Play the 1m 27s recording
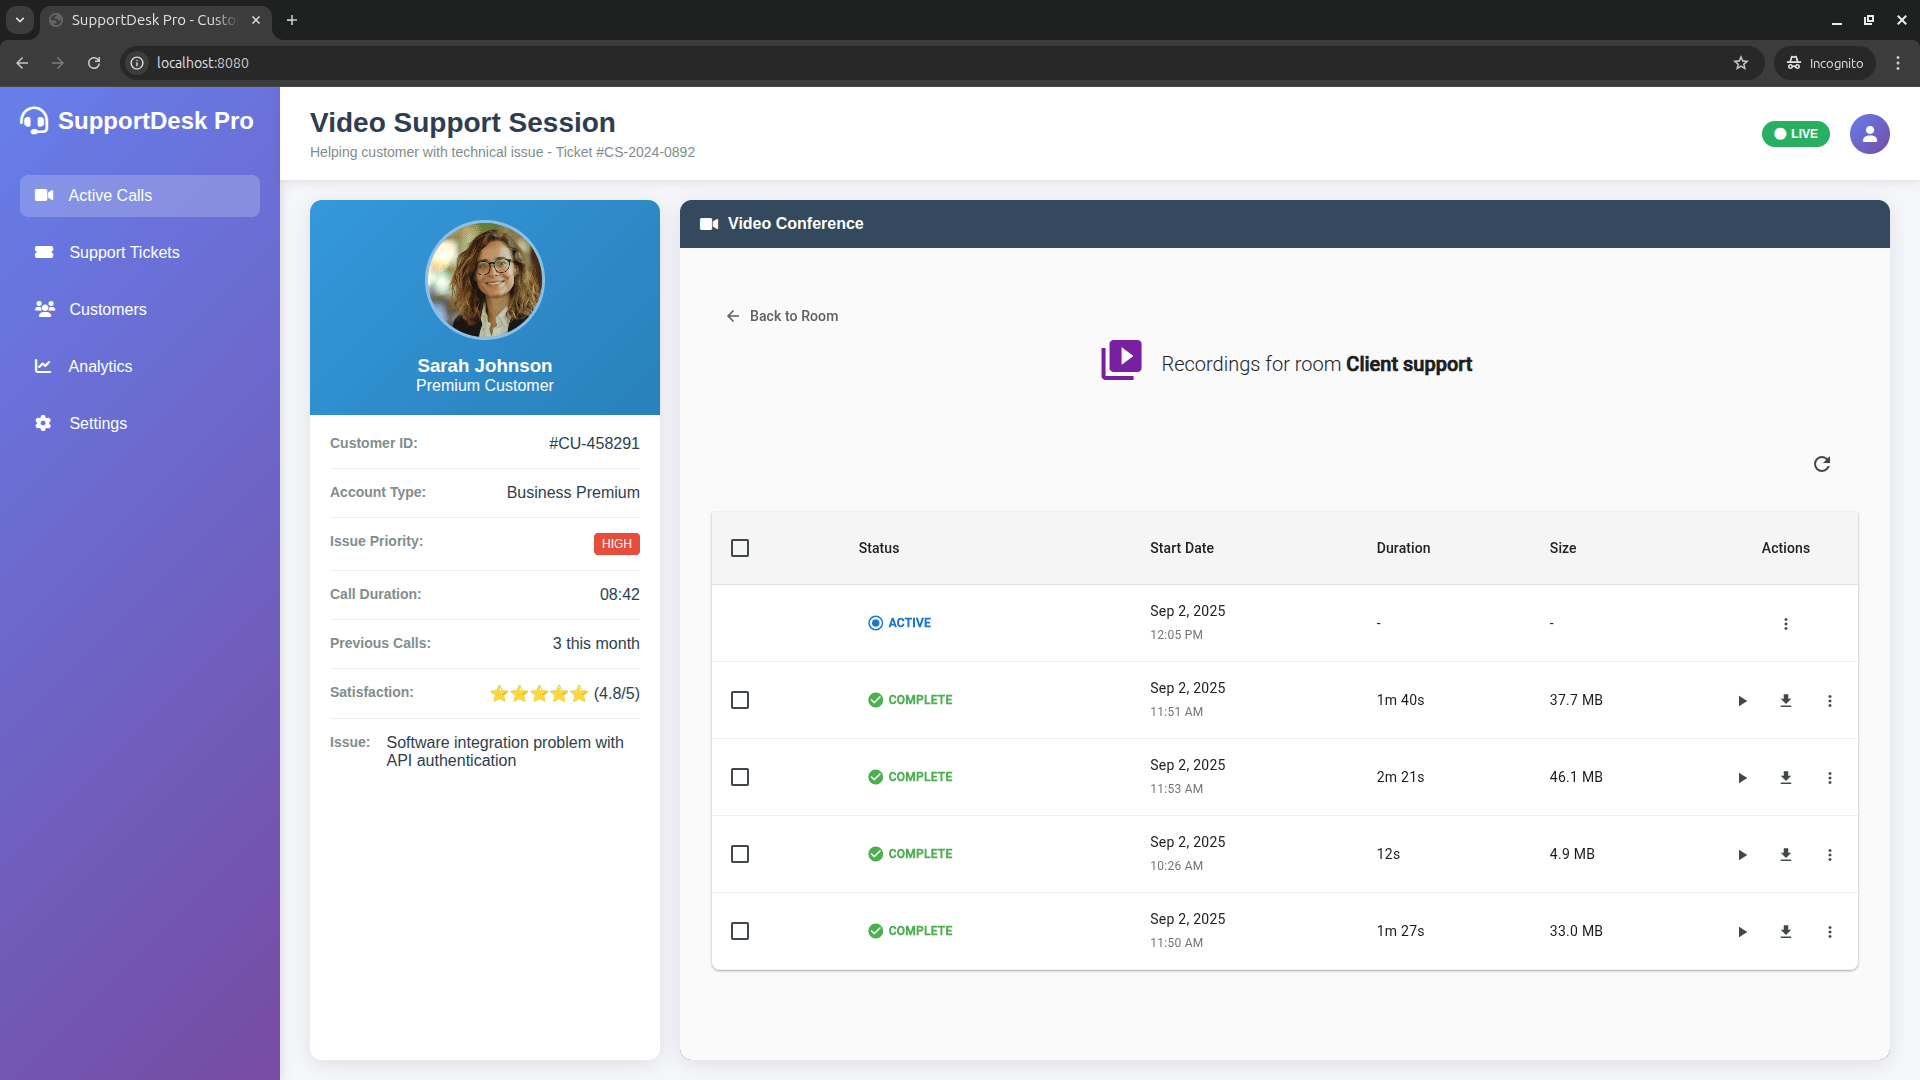The height and width of the screenshot is (1080, 1920). [x=1742, y=932]
